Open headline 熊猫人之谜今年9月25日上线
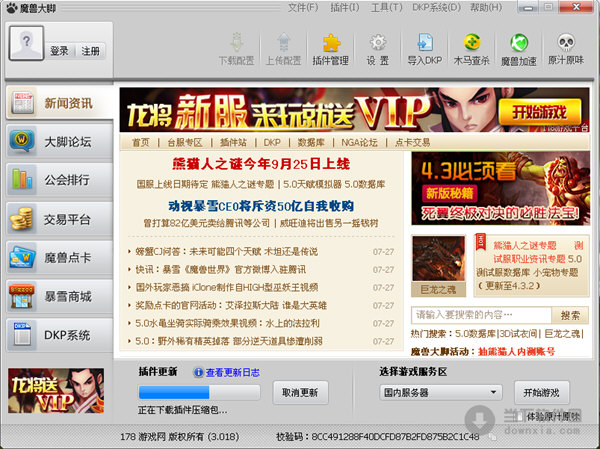 261,164
